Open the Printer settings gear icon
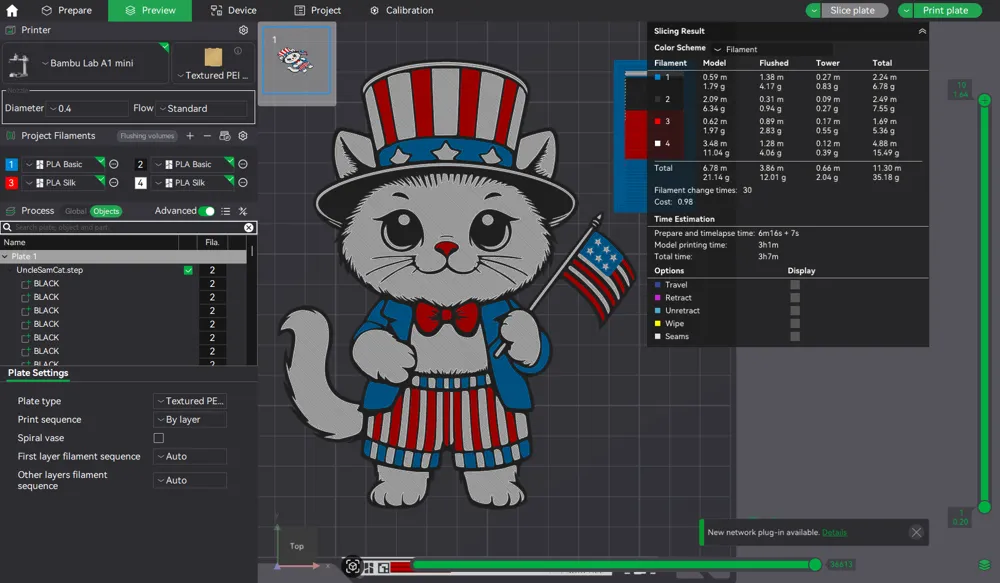Screen dimensions: 1000x583 (x=242, y=31)
